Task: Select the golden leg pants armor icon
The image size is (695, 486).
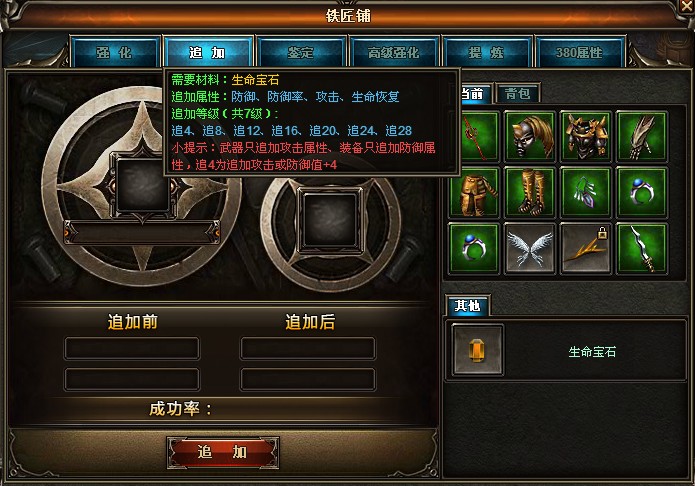Action: (474, 192)
